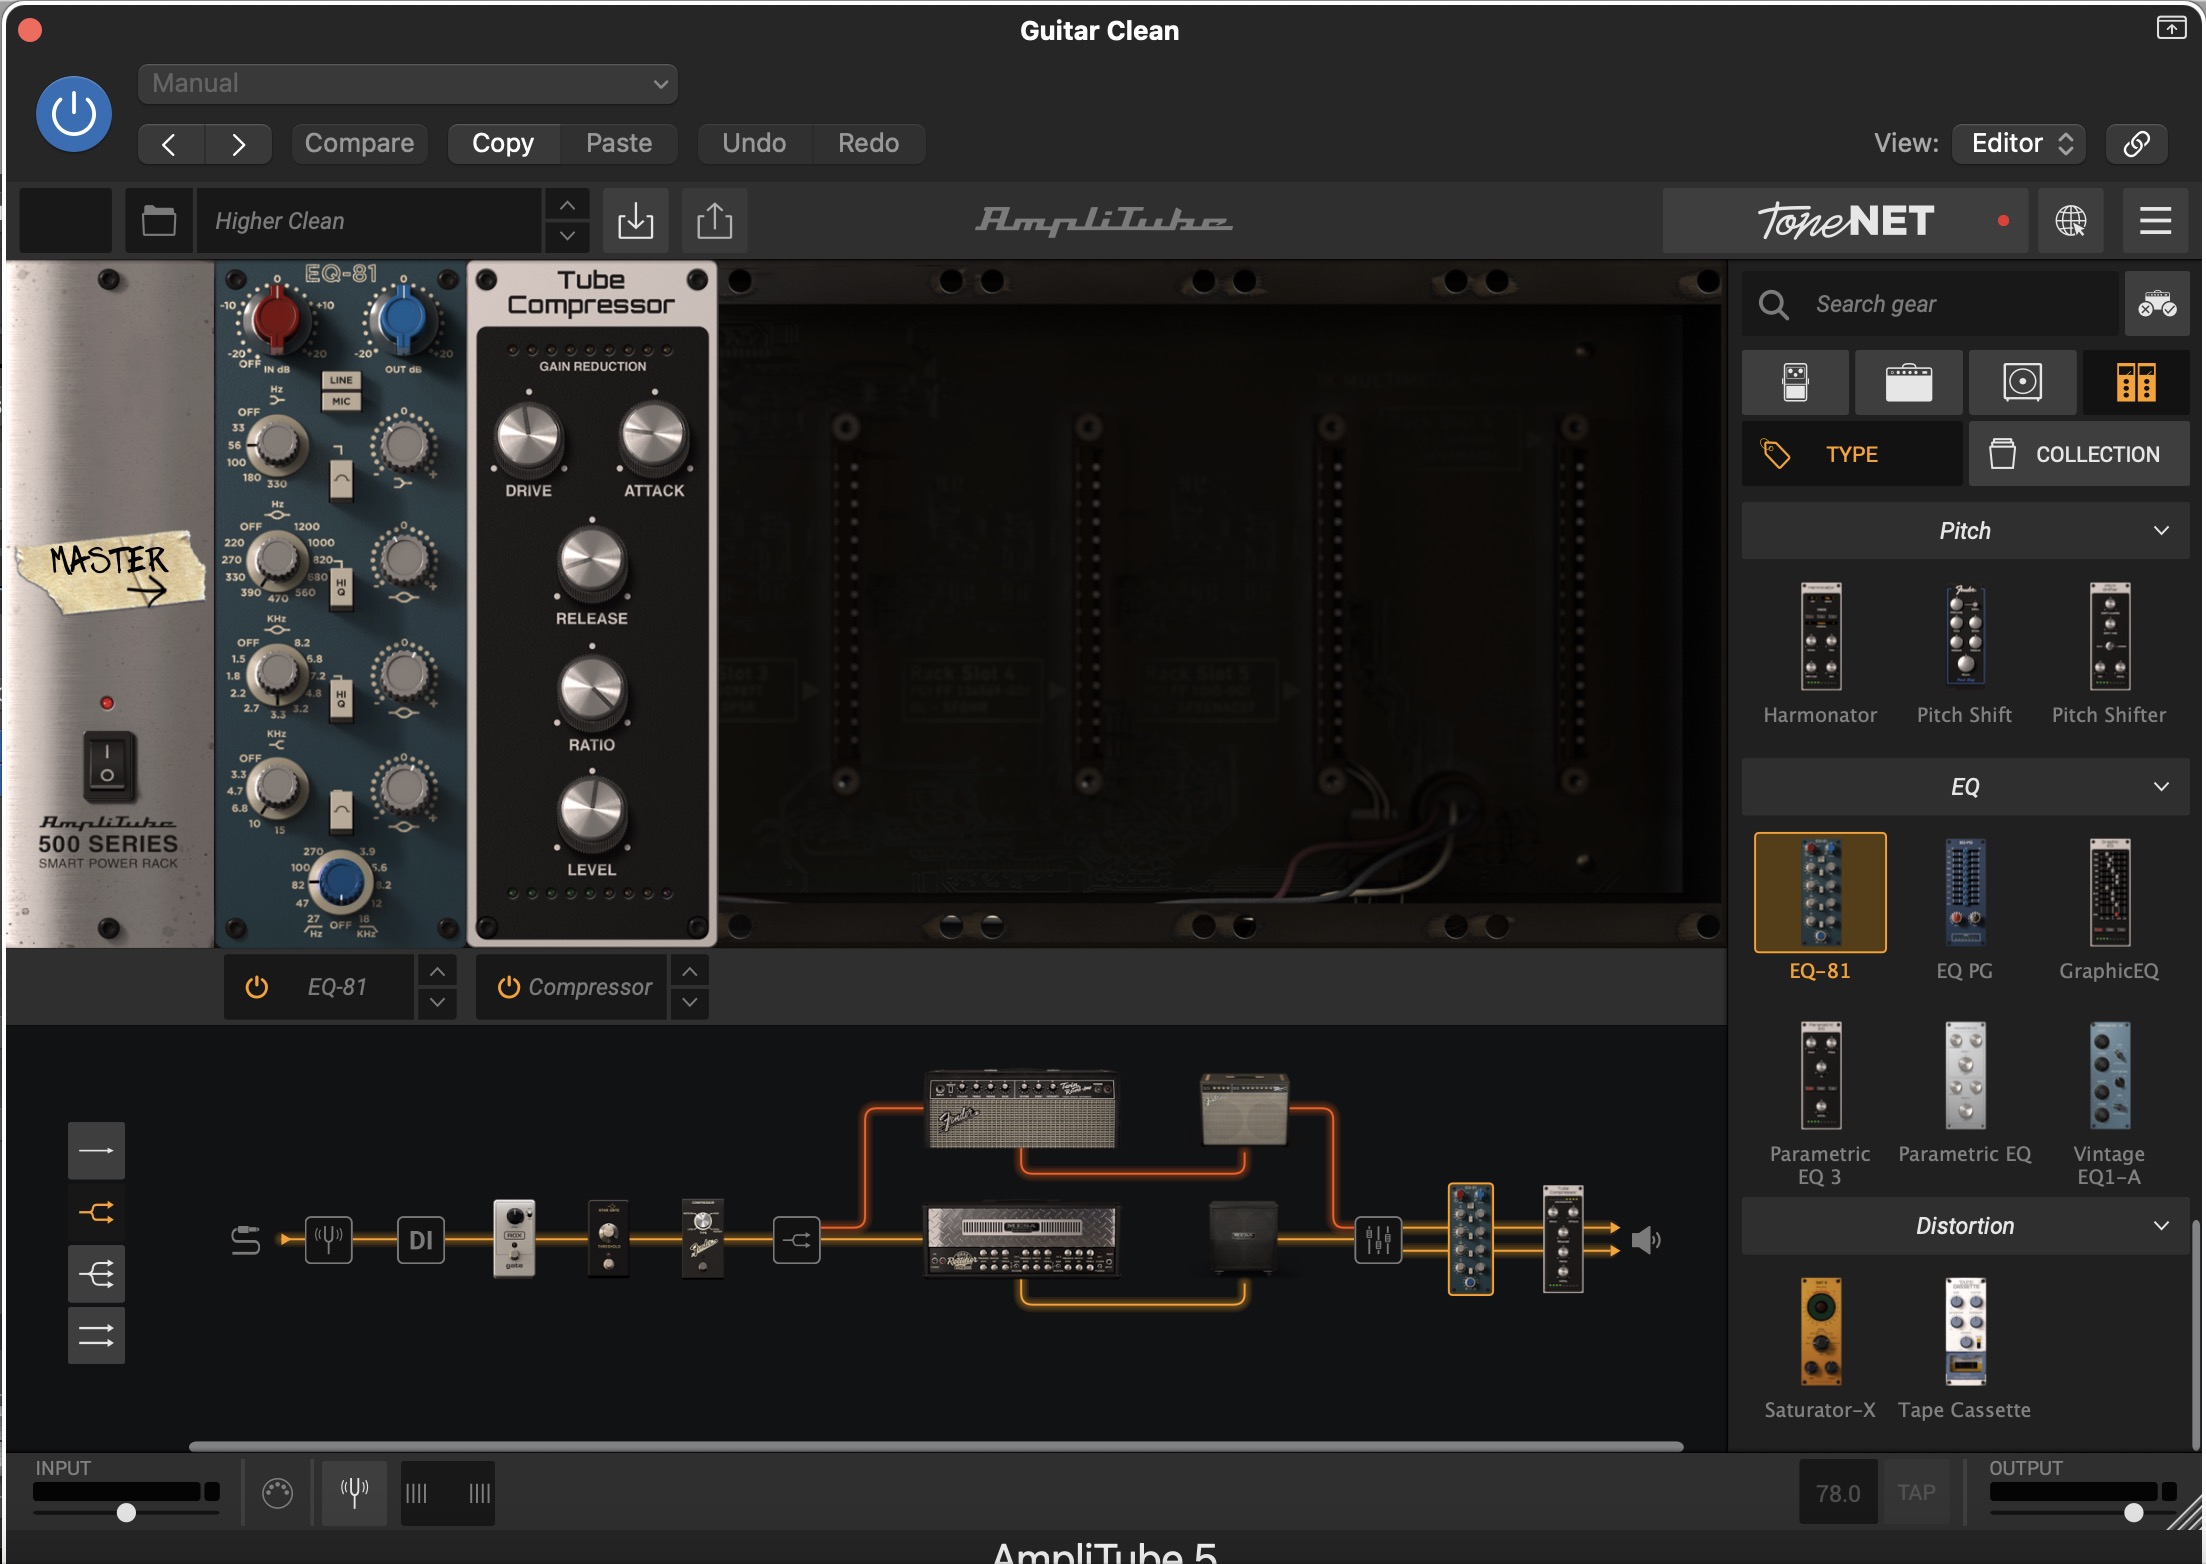Image resolution: width=2206 pixels, height=1564 pixels.
Task: Click the Redo button
Action: (868, 143)
